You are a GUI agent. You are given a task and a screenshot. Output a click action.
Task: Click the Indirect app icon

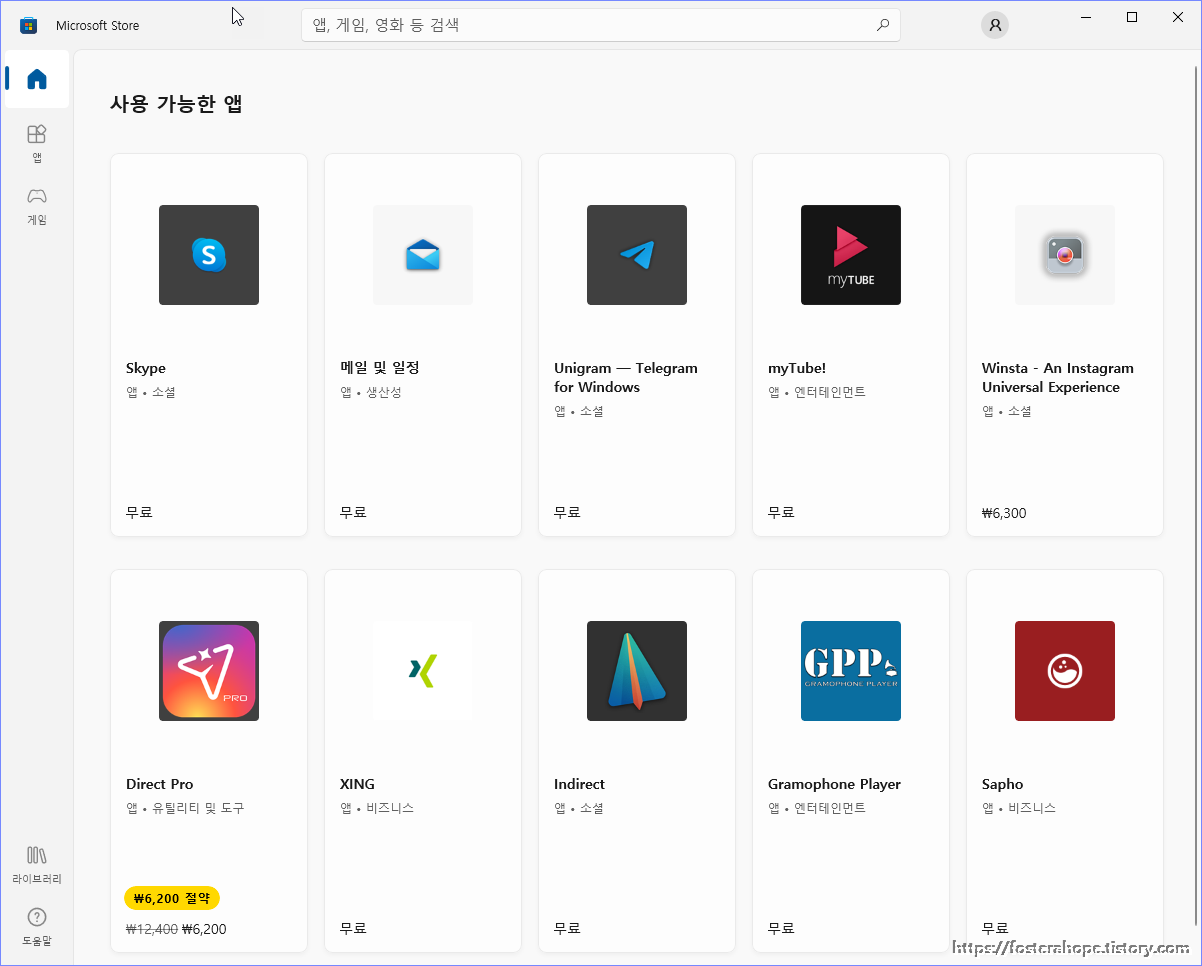pos(637,671)
